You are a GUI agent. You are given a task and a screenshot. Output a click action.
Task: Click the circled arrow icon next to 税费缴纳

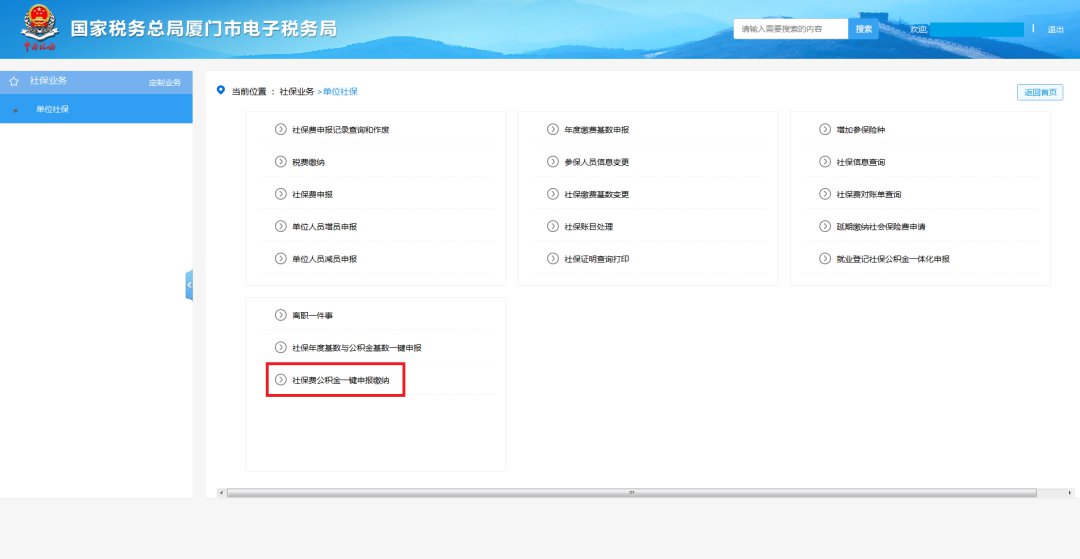pos(281,162)
